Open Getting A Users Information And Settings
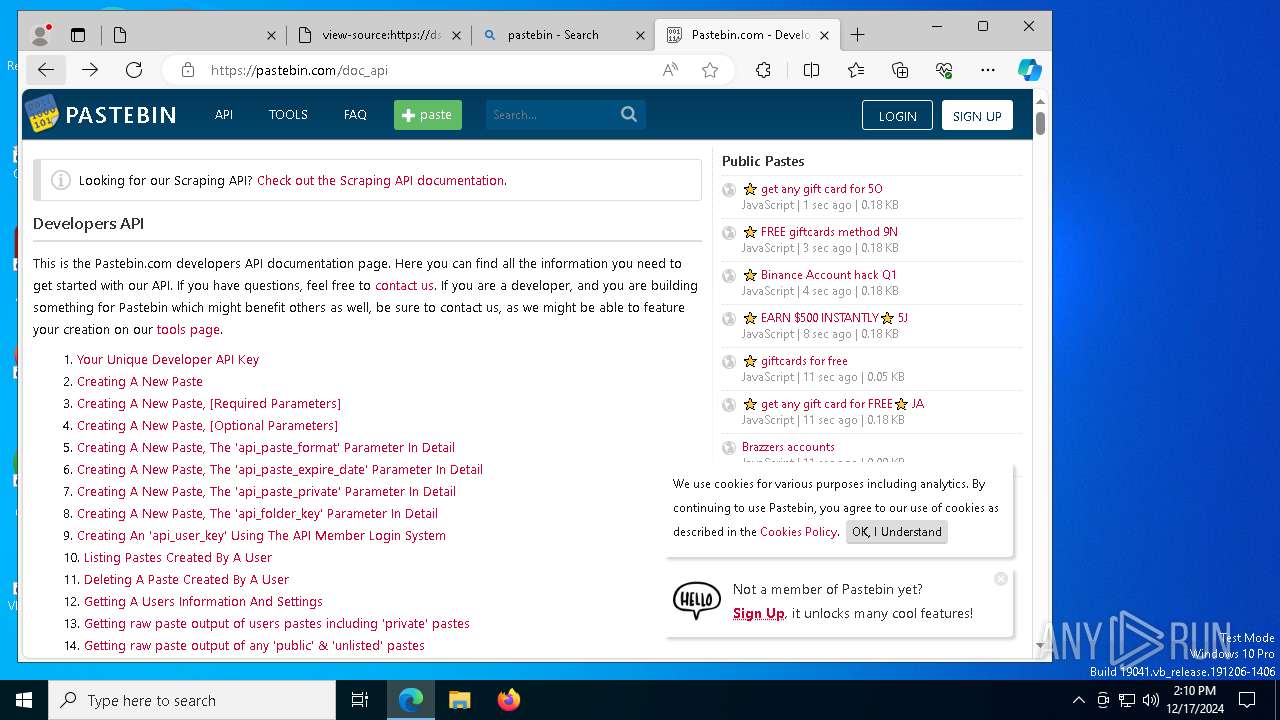The image size is (1280, 720). pyautogui.click(x=203, y=602)
